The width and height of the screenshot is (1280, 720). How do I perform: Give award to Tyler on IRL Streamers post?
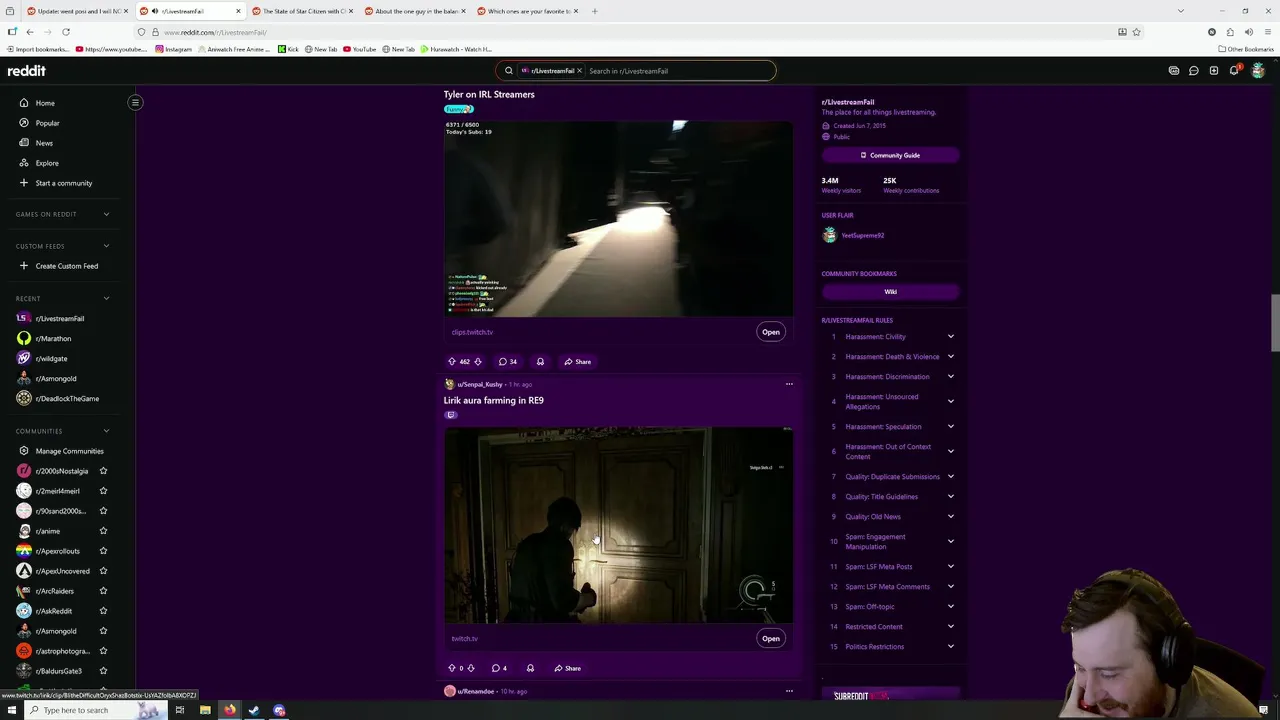click(540, 362)
